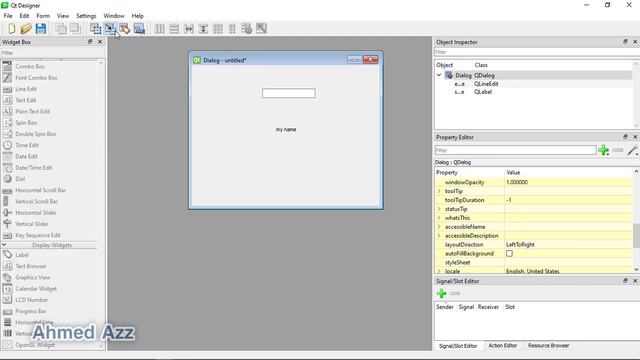
Task: Switch to Edit Widgets mode
Action: click(96, 29)
